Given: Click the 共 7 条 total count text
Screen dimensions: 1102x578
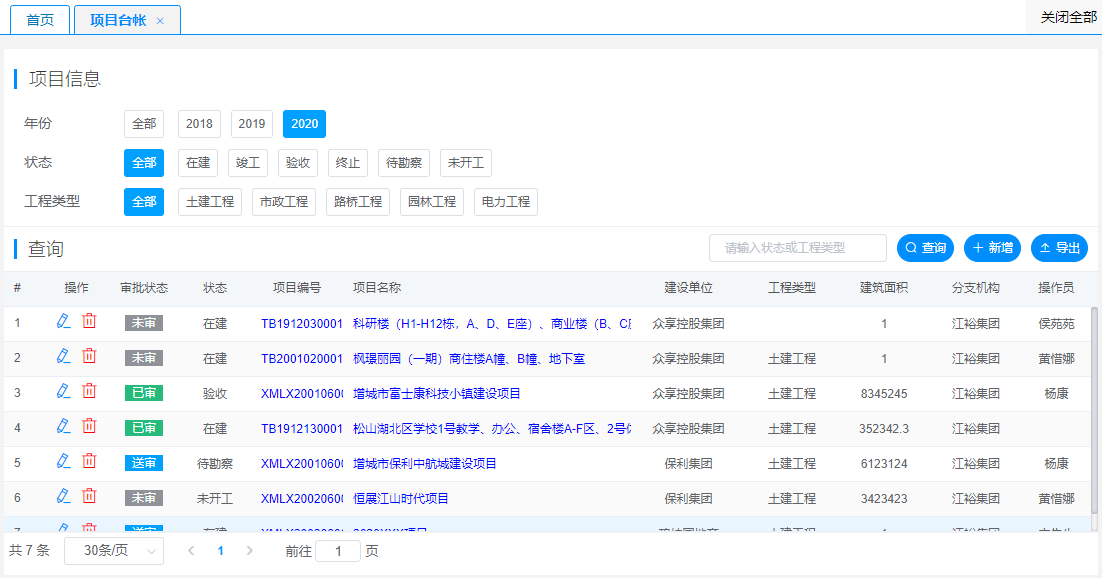Looking at the screenshot, I should coord(30,551).
